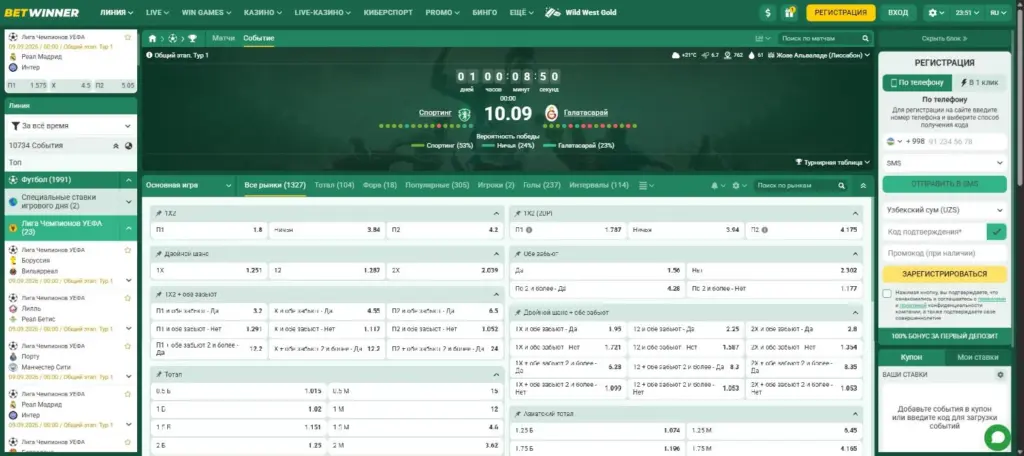Select В 1 клик registration method
Viewport: 1024px width, 456px height.
[980, 83]
